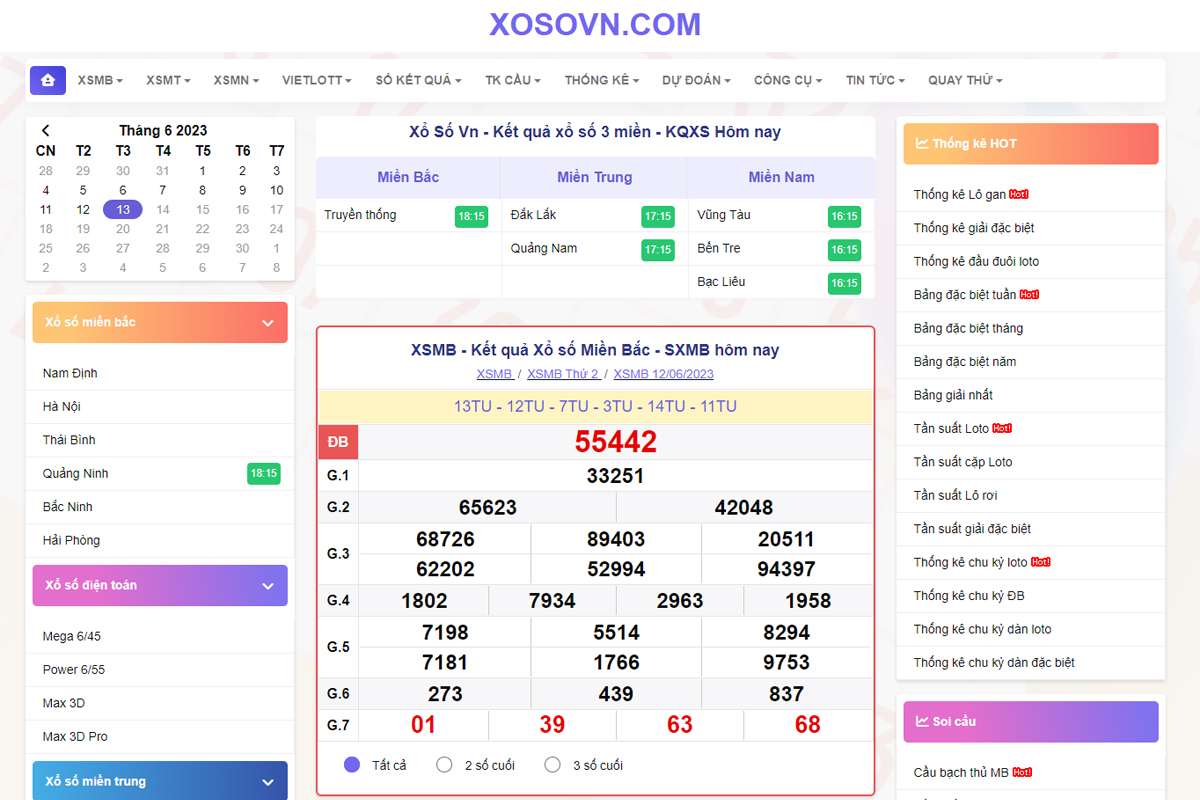
Task: Choose the '3 số cuối' radio button
Action: [553, 765]
